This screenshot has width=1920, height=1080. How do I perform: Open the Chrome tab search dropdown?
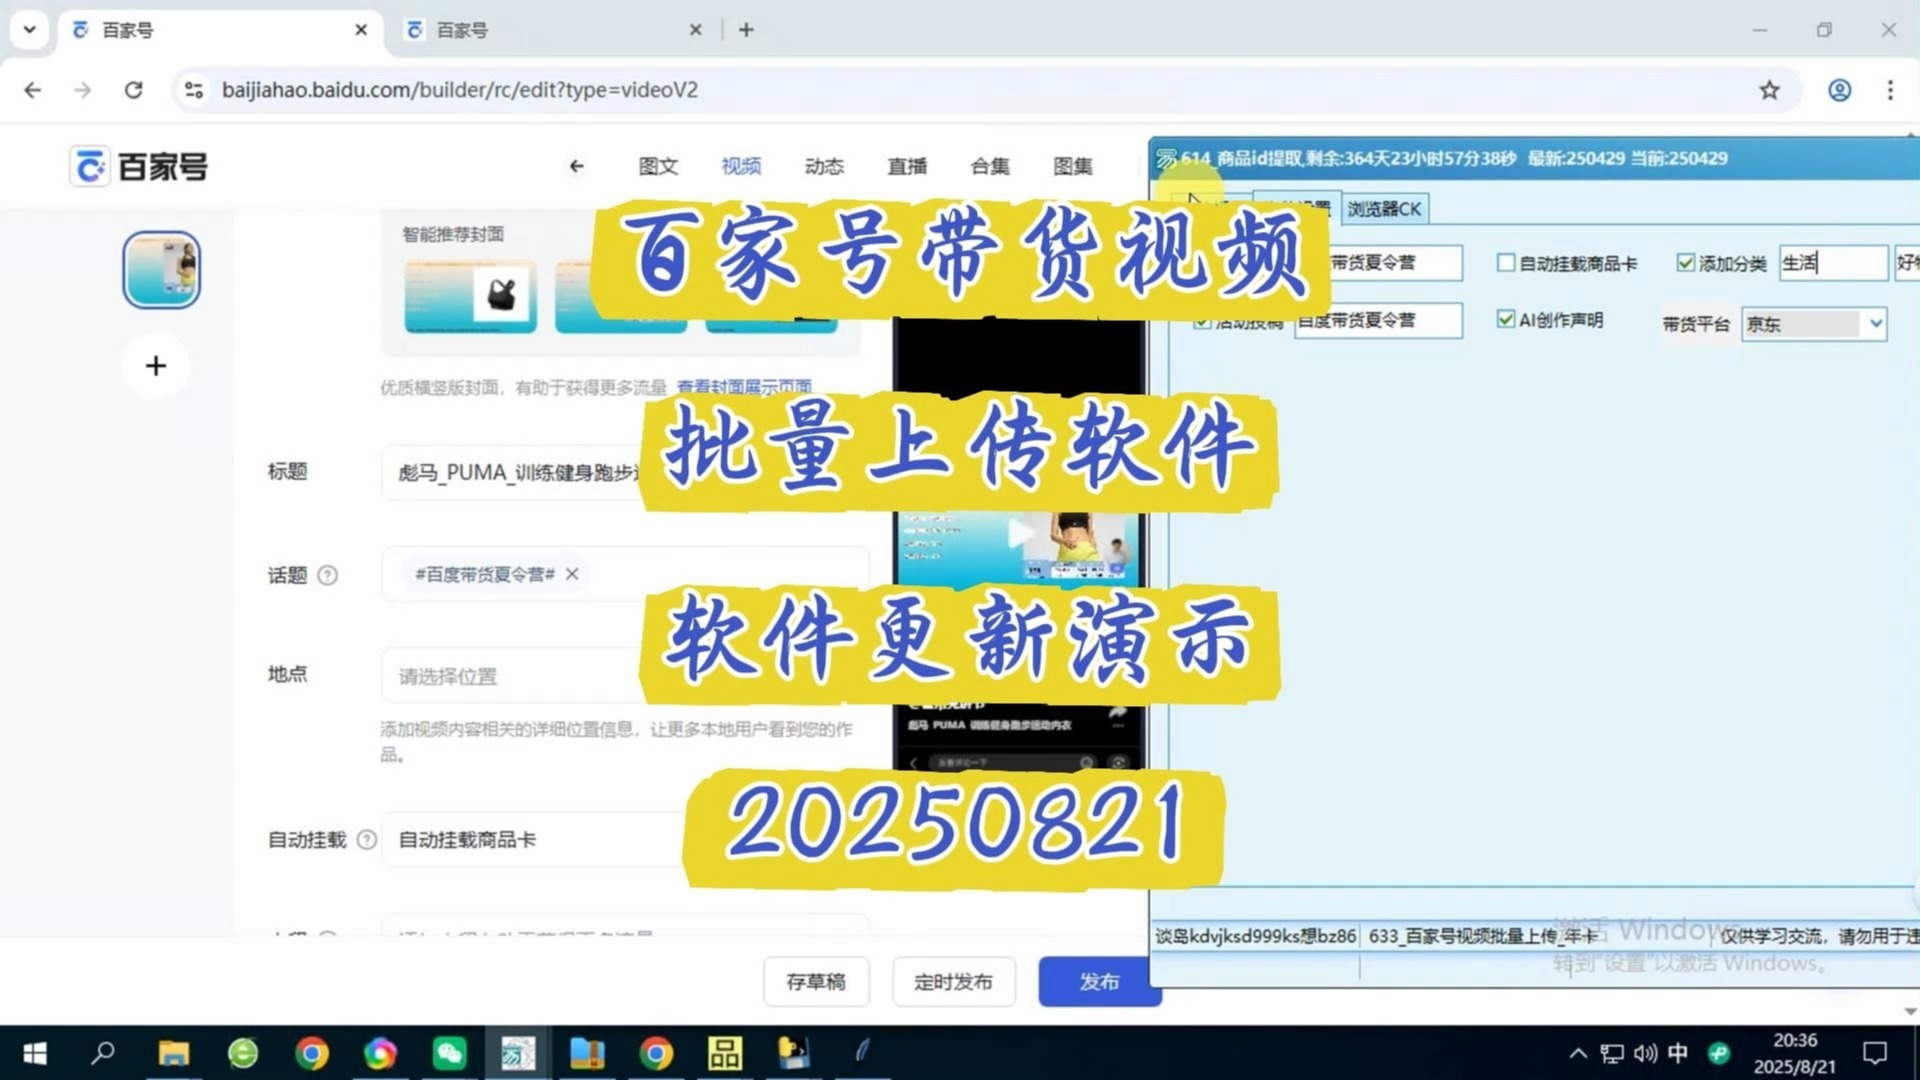coord(30,30)
